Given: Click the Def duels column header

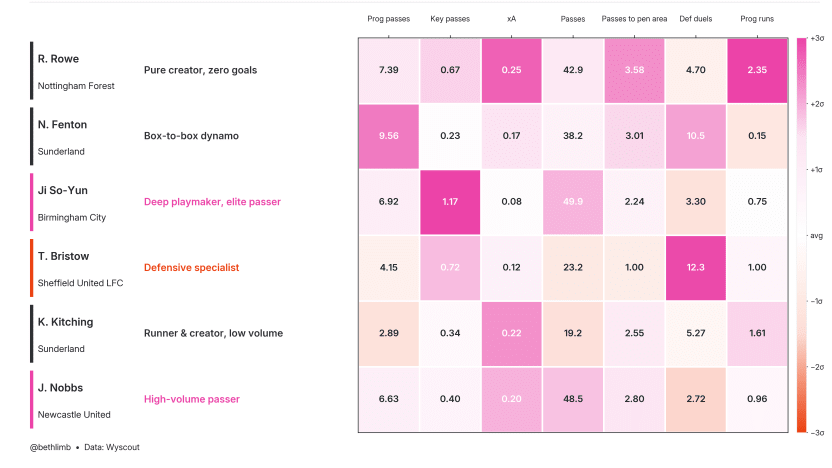Looking at the screenshot, I should (x=696, y=19).
